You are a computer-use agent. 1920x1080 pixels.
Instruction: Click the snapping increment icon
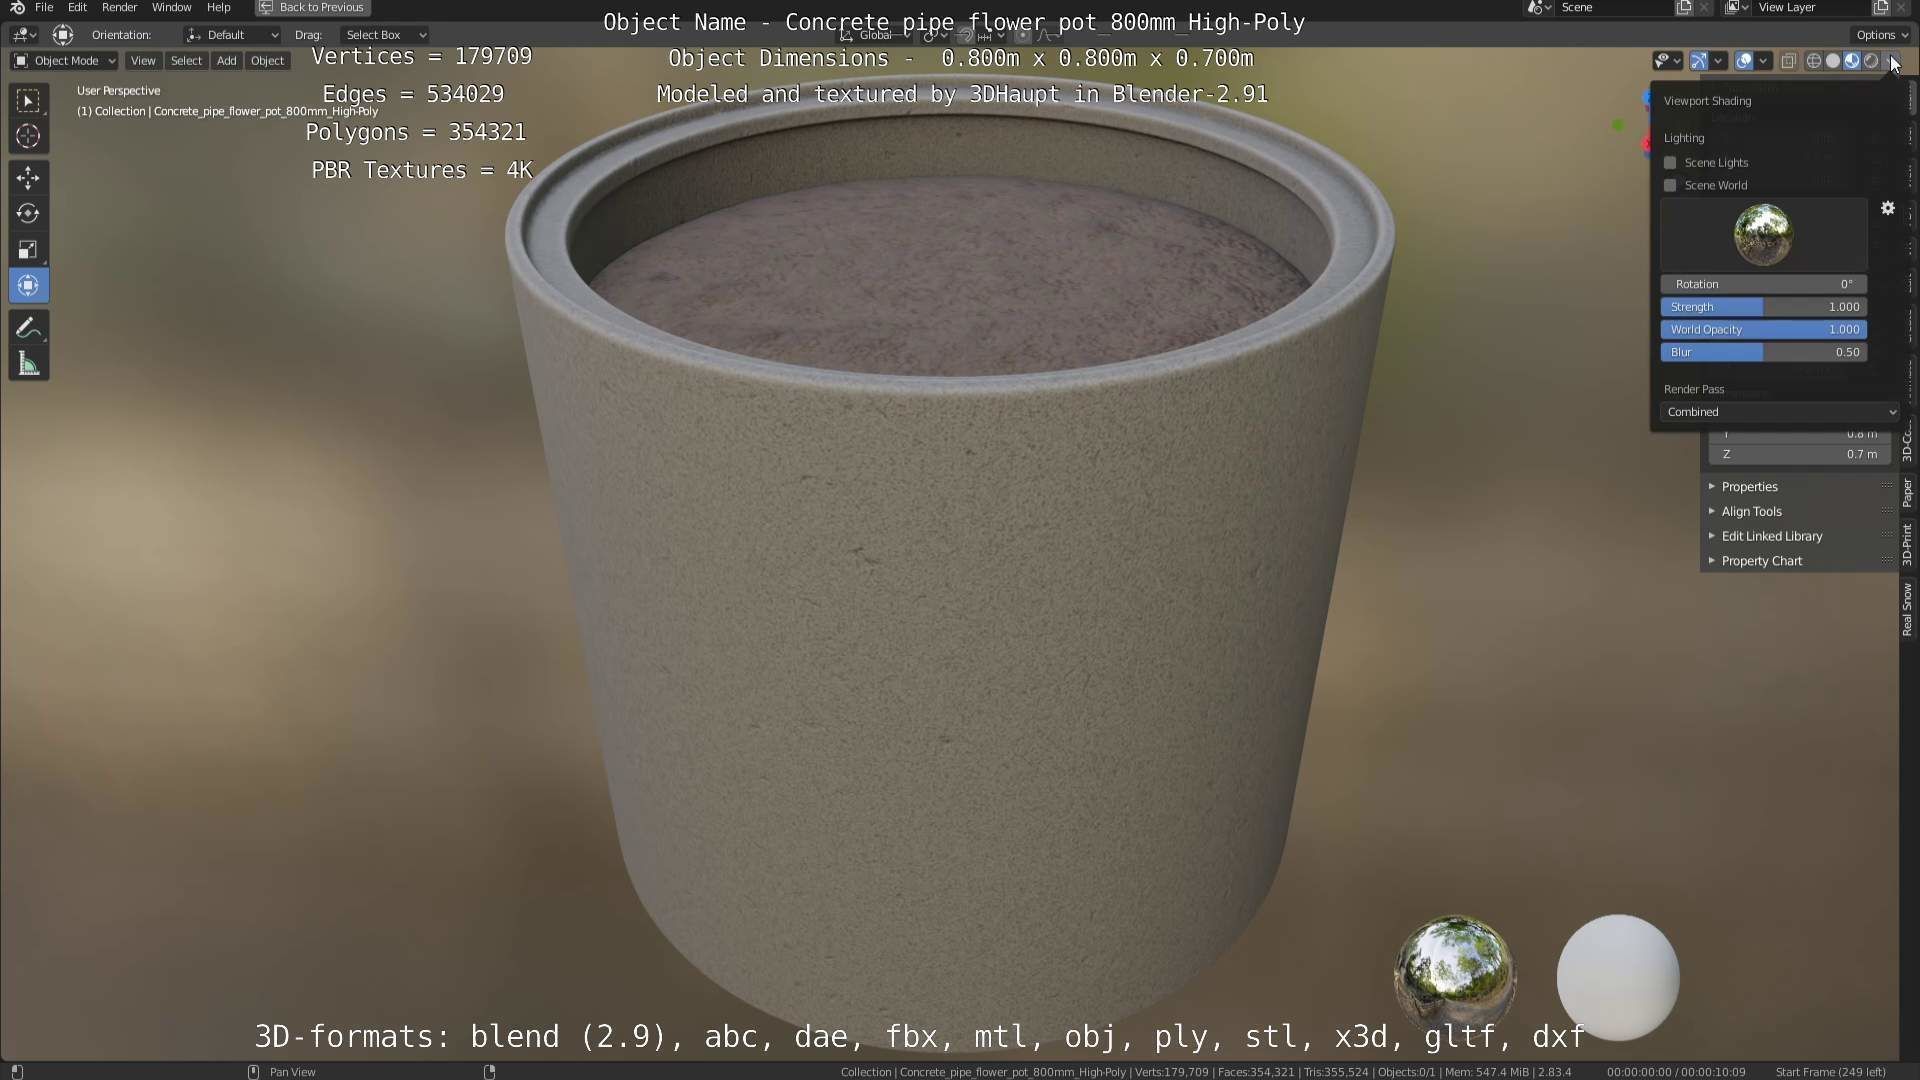point(985,35)
